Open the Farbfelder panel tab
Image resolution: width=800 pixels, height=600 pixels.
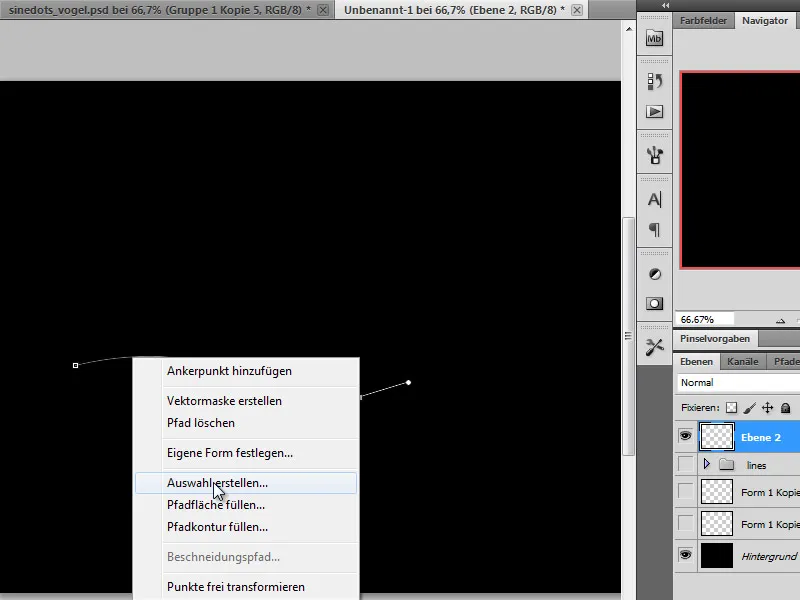coord(703,20)
